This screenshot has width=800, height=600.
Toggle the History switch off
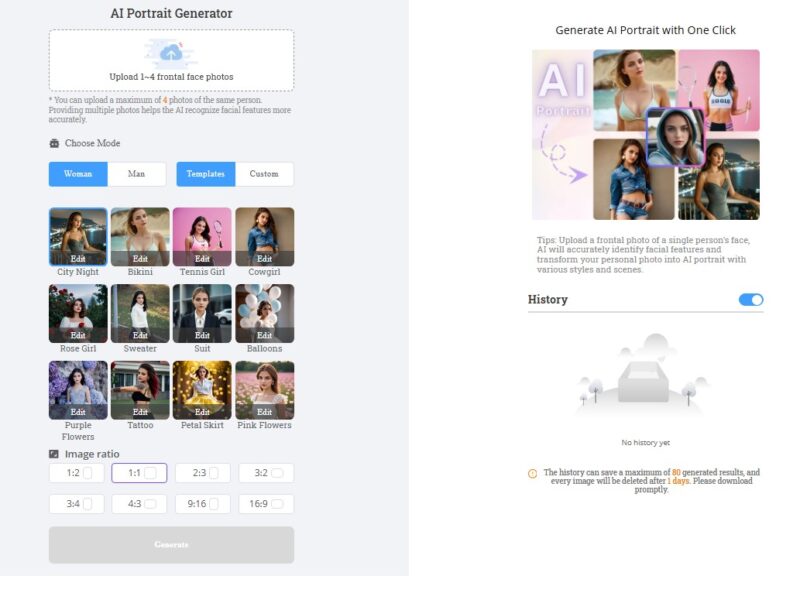(750, 300)
